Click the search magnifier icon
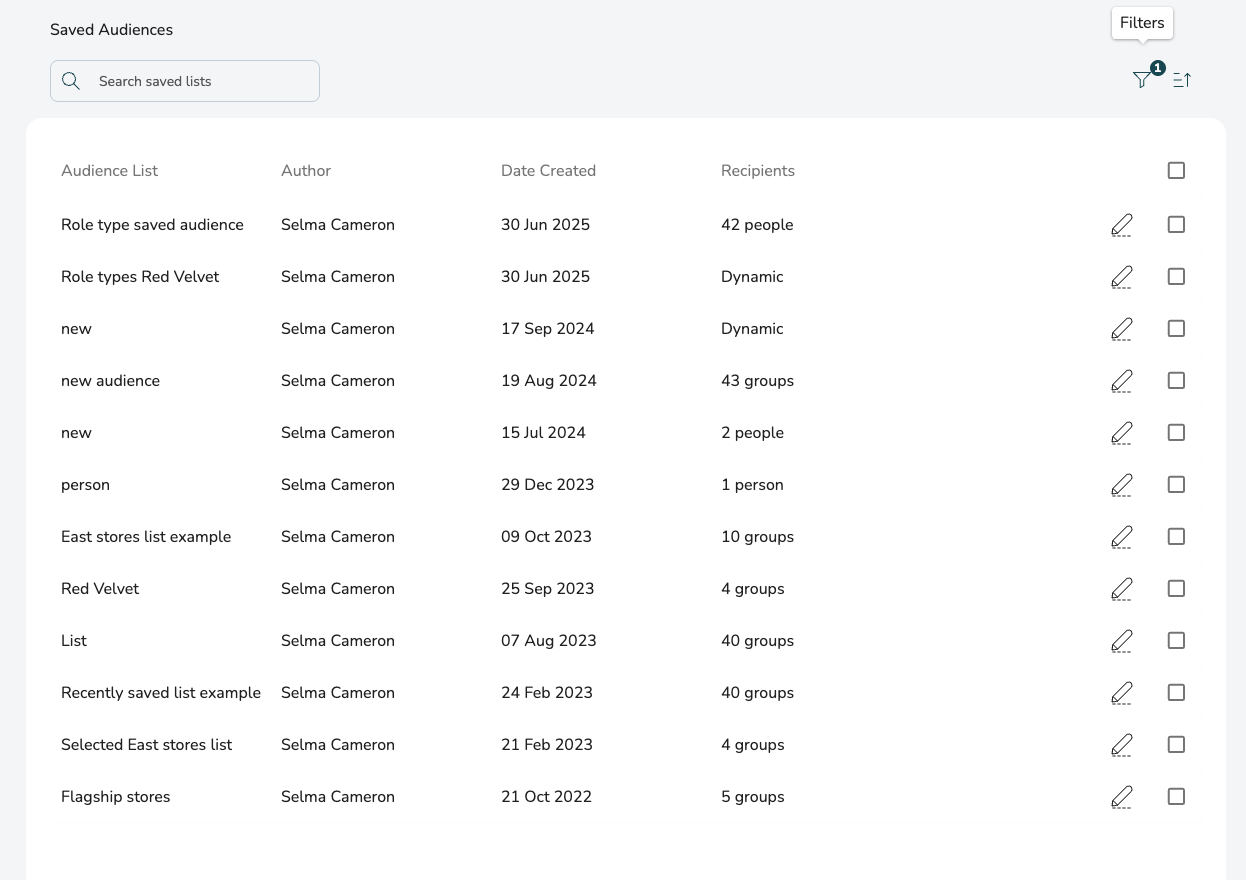The width and height of the screenshot is (1246, 880). click(x=71, y=81)
